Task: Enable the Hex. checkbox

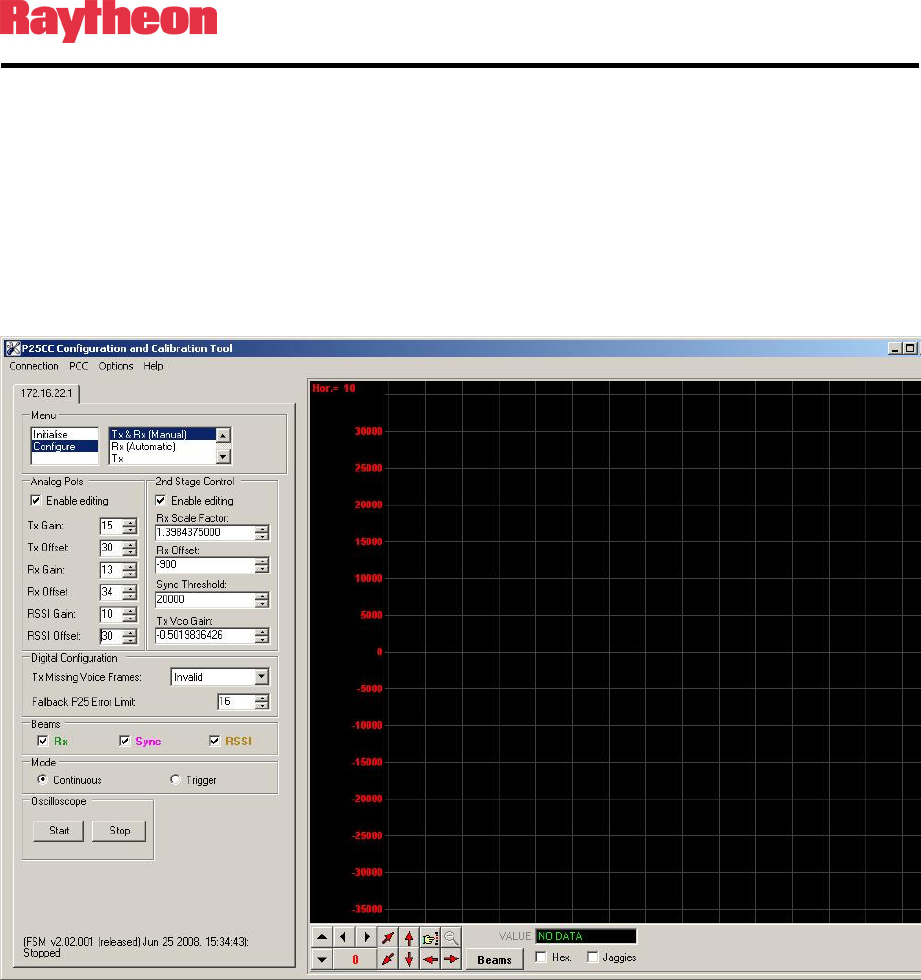Action: coord(541,957)
